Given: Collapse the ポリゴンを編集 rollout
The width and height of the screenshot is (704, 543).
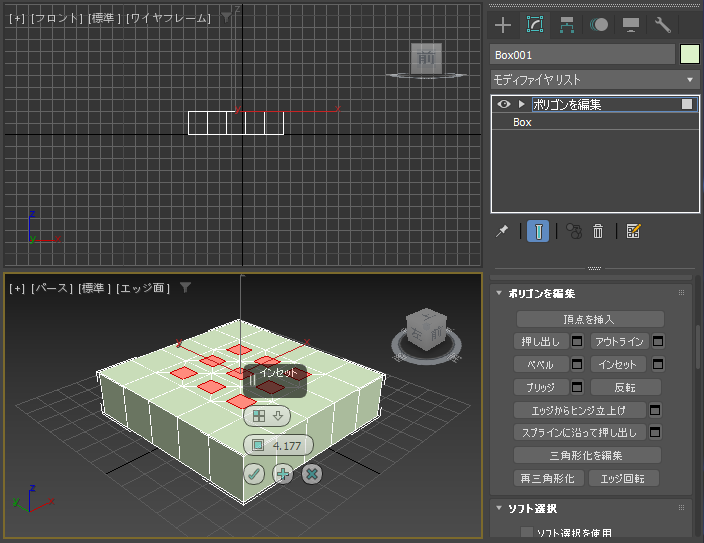Looking at the screenshot, I should (498, 293).
